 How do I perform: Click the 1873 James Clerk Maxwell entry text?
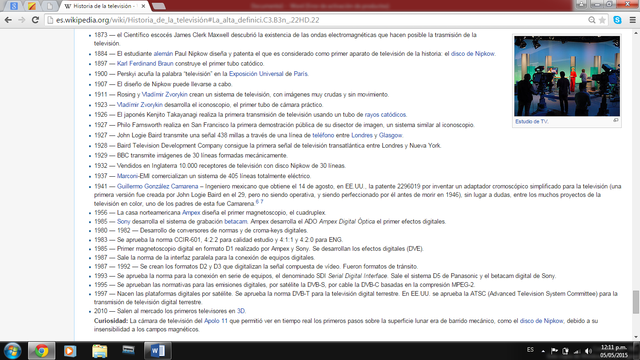(285, 39)
